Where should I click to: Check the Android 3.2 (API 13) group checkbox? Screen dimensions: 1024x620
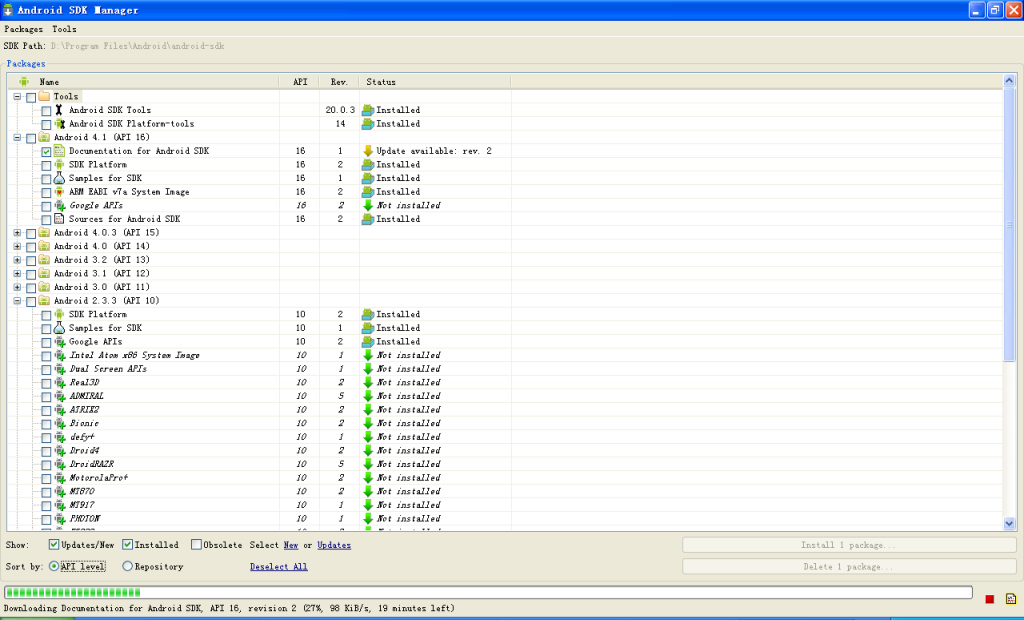[x=31, y=261]
